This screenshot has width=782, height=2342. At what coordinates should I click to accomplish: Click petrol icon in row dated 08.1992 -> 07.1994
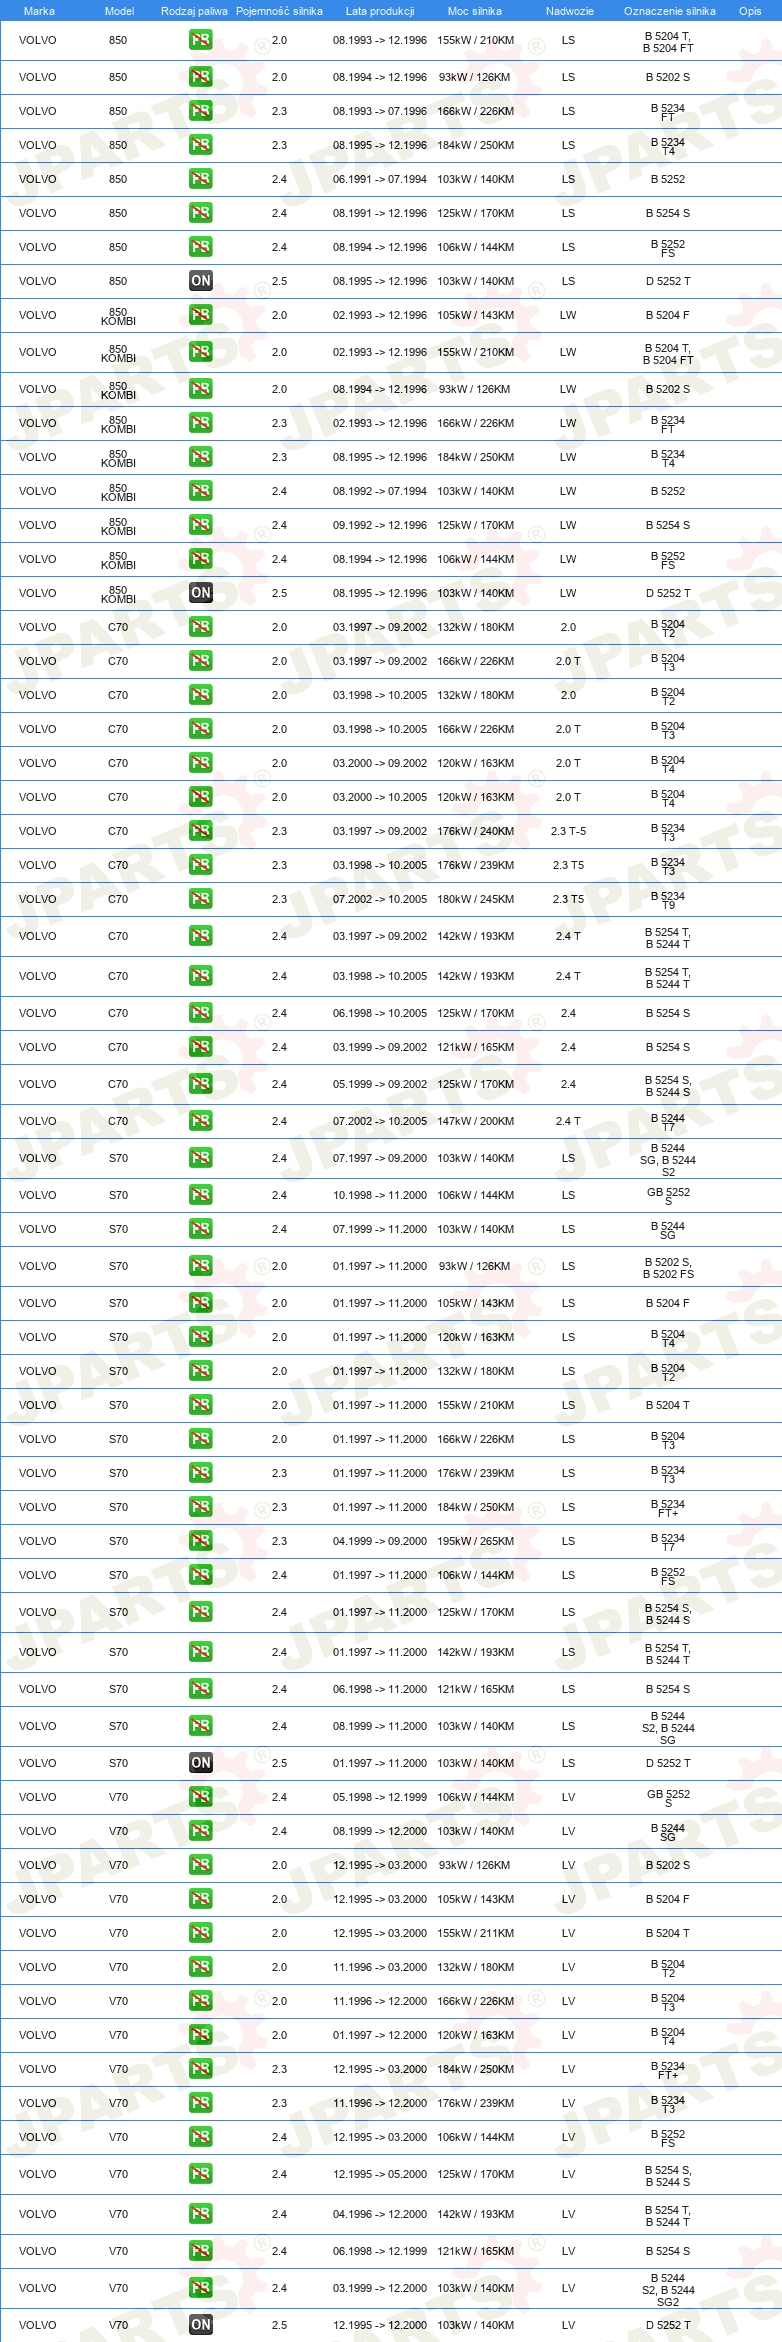pyautogui.click(x=201, y=491)
